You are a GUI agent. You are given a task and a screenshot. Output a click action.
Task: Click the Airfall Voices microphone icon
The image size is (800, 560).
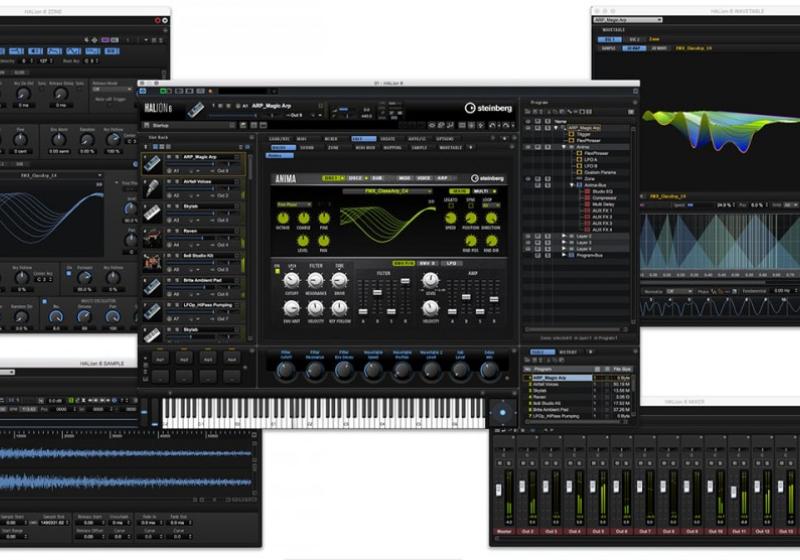(152, 188)
